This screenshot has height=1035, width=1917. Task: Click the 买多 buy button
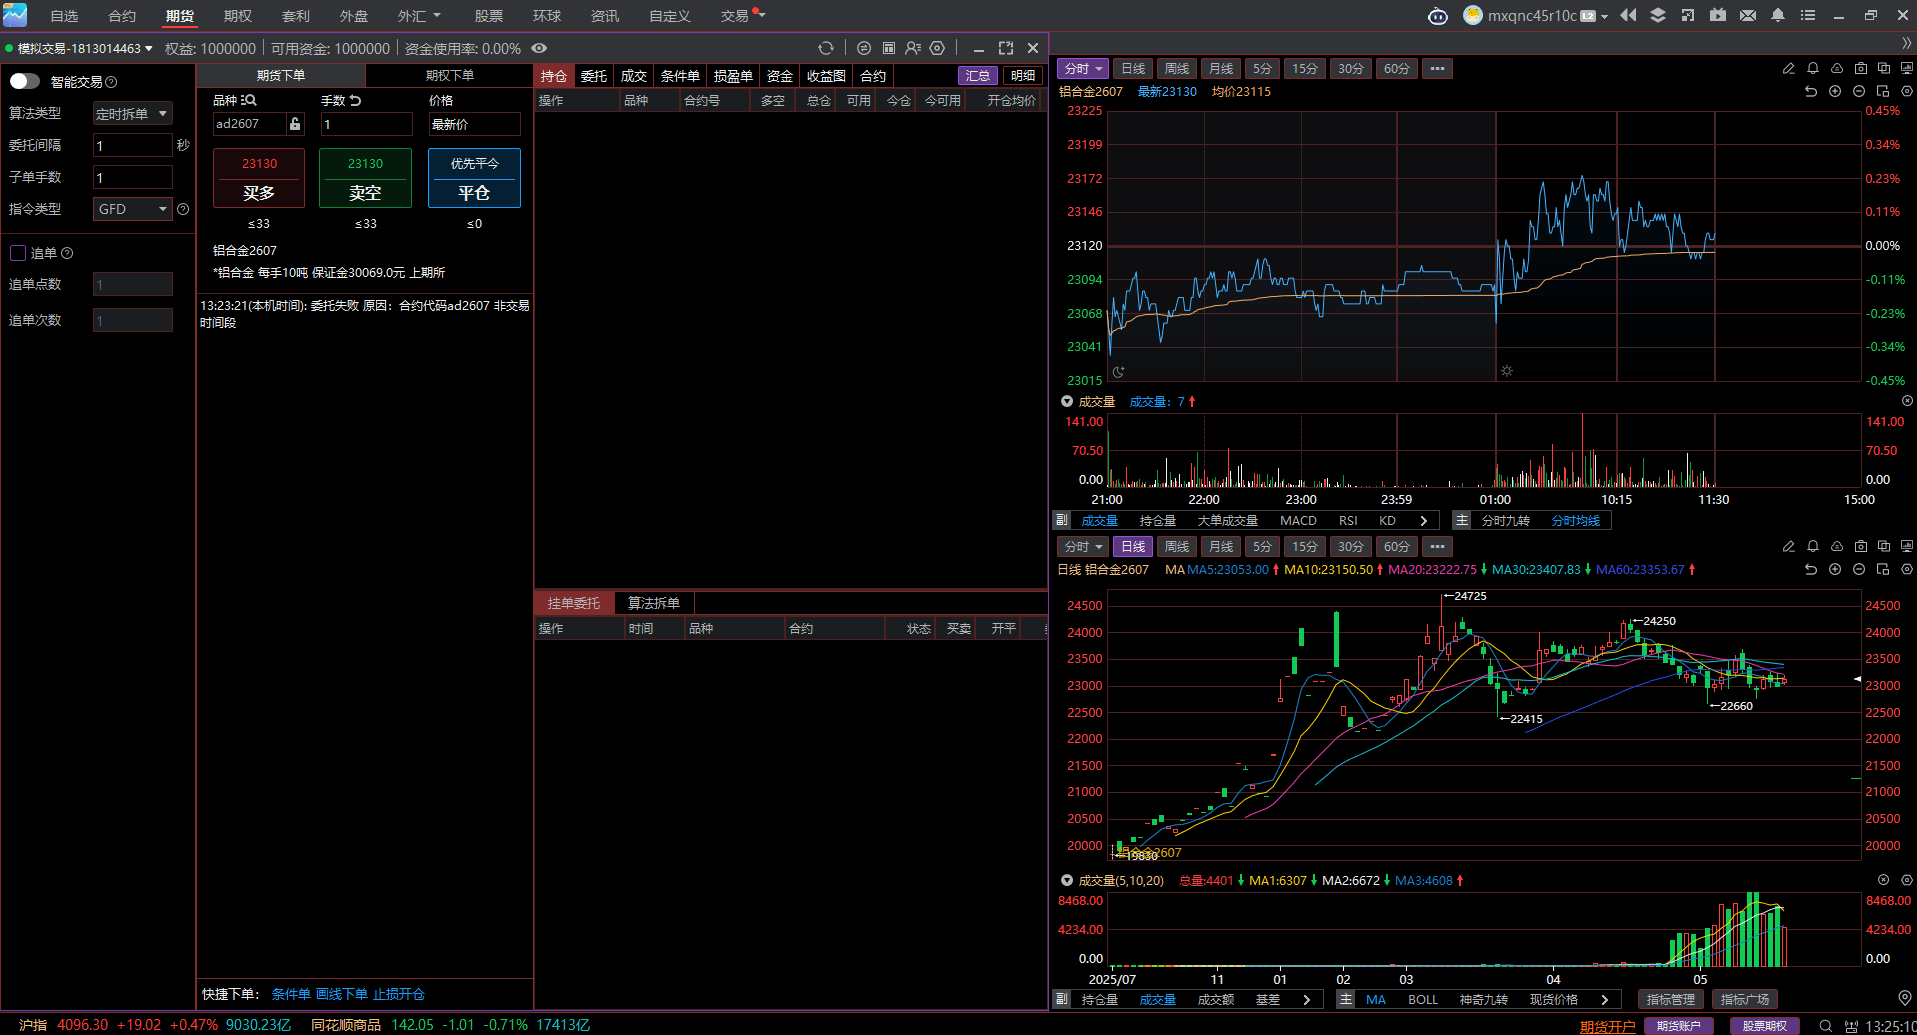pos(259,178)
